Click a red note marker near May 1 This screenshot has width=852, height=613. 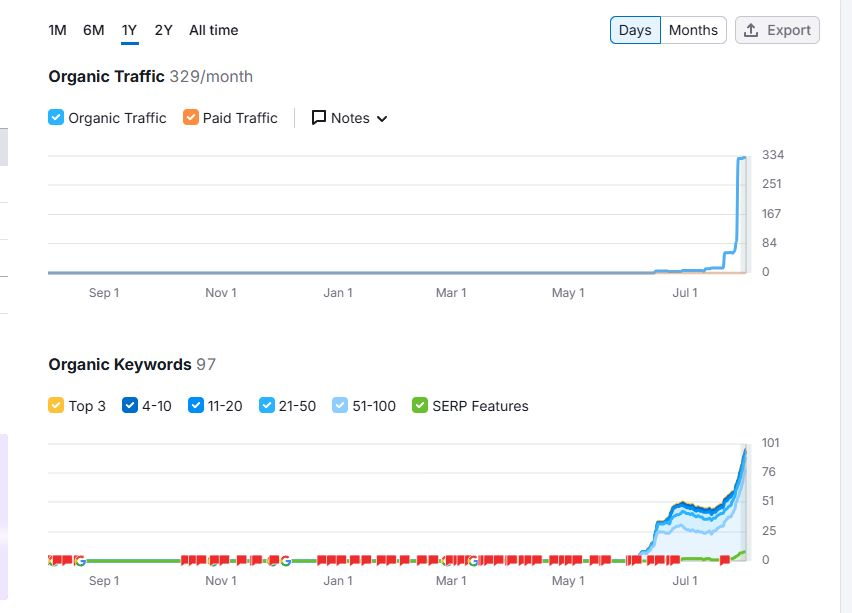click(x=568, y=560)
